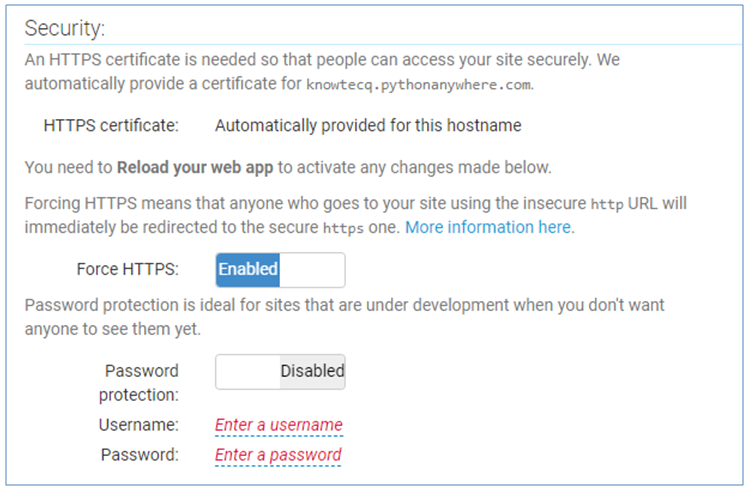The width and height of the screenshot is (745, 492).
Task: Click the knowtecq.pythonanywhere.com hostname text
Action: pos(420,84)
